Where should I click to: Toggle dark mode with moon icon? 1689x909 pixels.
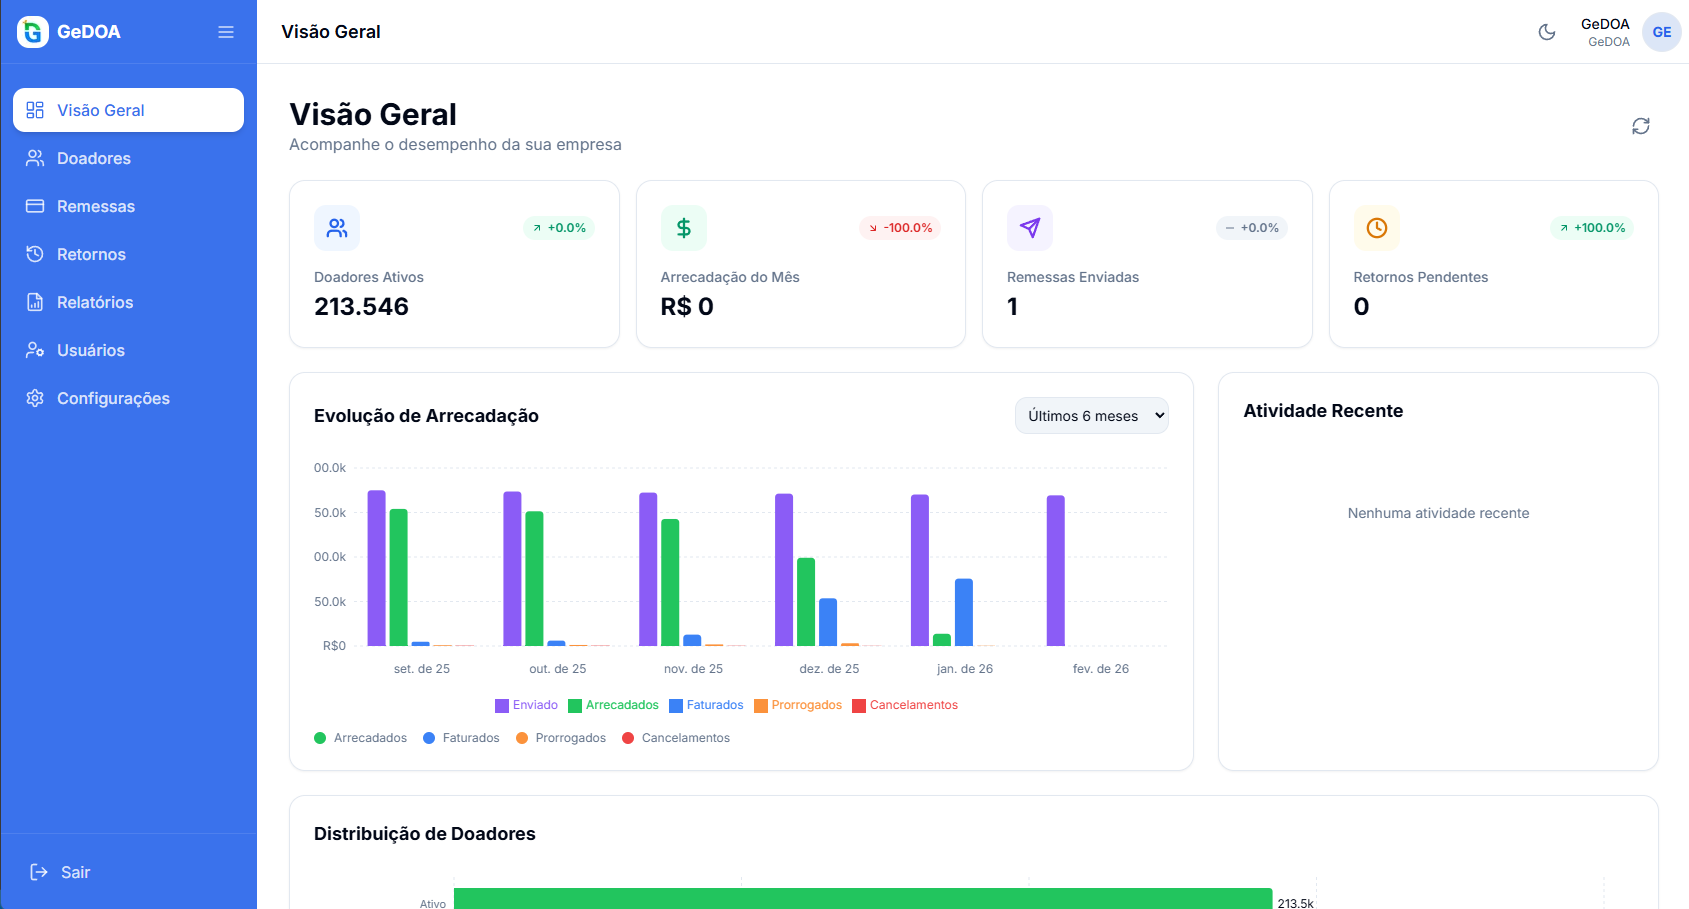(1546, 32)
